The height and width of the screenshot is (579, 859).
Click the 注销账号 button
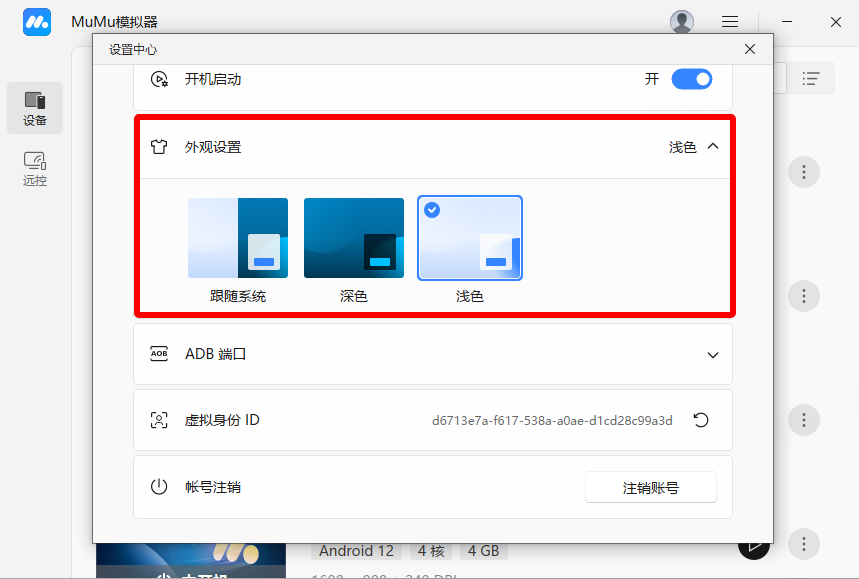(650, 488)
